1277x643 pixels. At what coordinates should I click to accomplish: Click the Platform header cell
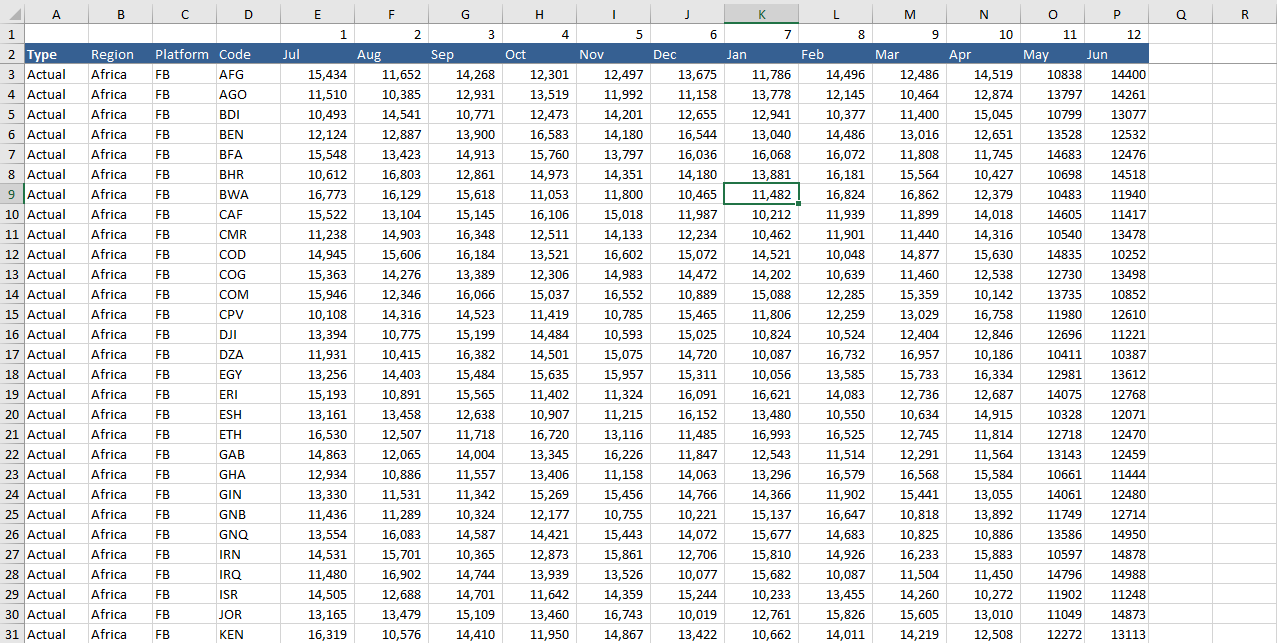184,54
